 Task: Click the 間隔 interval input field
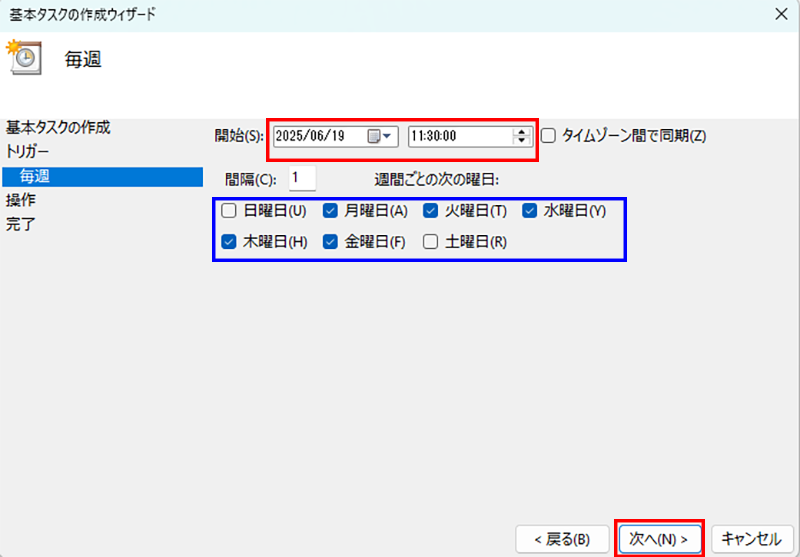[x=302, y=179]
